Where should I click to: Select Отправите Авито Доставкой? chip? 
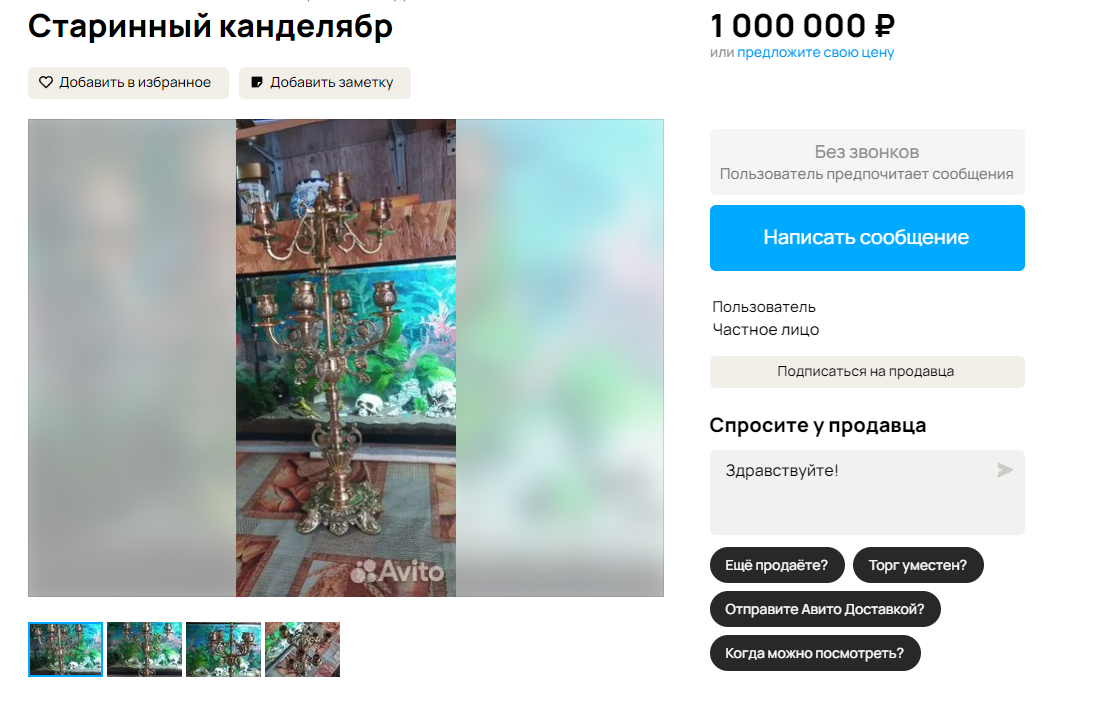pos(825,609)
